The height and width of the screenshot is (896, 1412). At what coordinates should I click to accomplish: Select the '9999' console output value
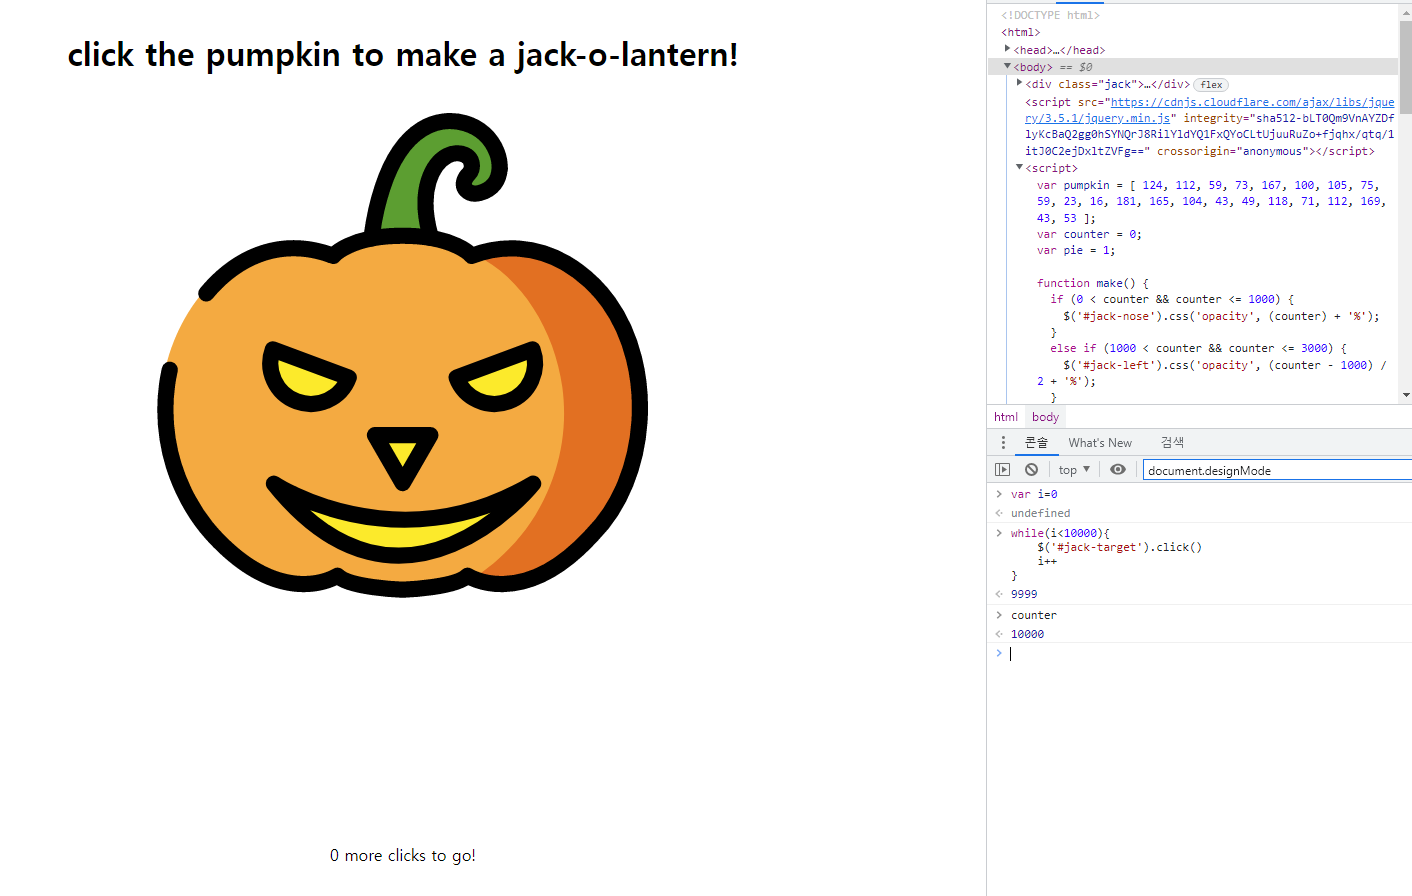coord(1024,594)
